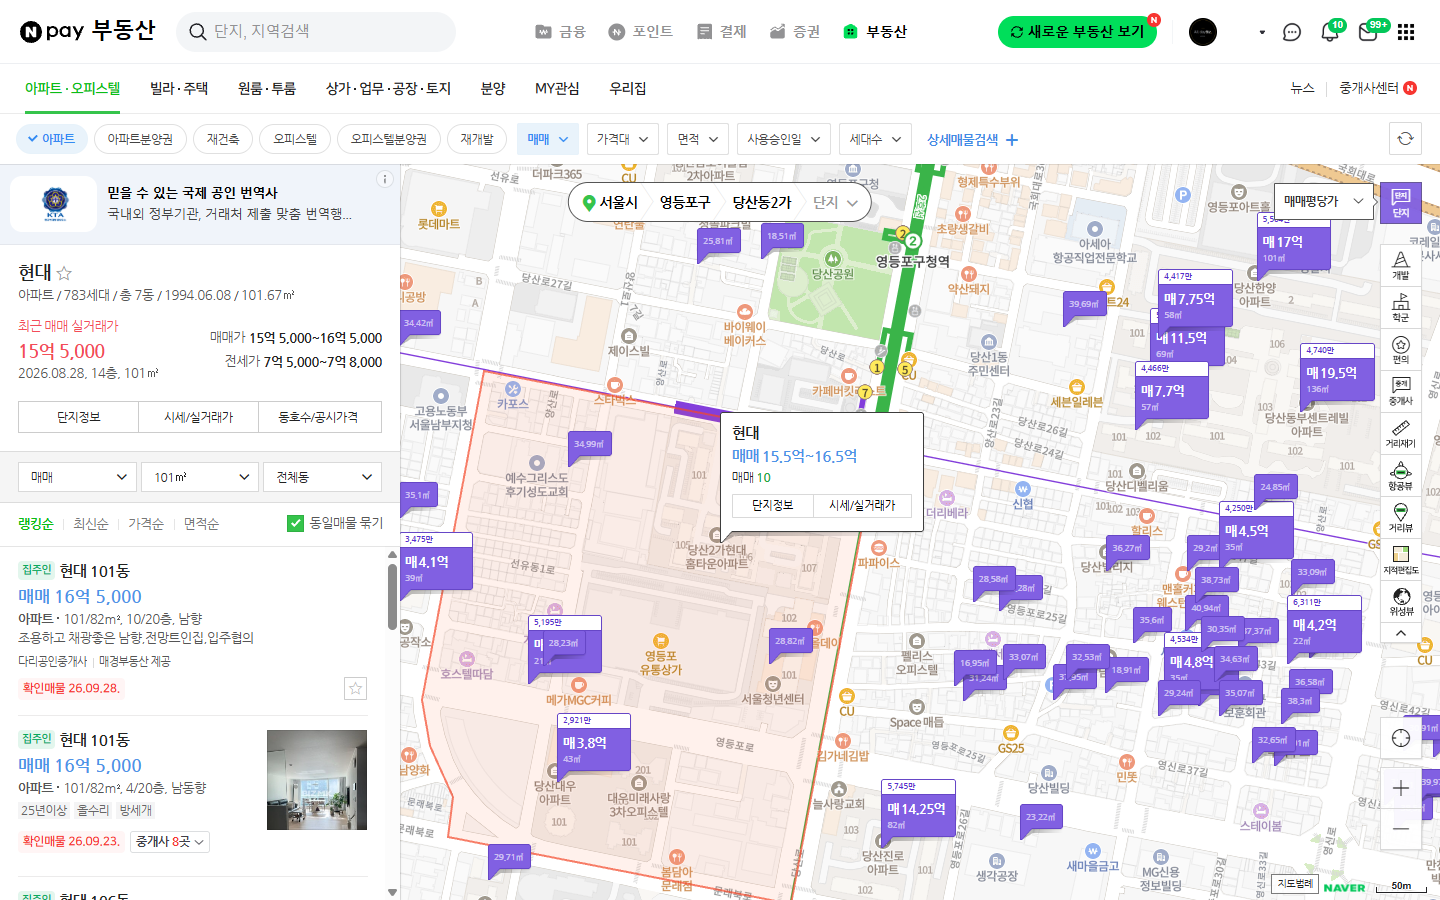Viewport: 1440px width, 900px height.
Task: Toggle the 아파트 filter chip
Action: (52, 139)
